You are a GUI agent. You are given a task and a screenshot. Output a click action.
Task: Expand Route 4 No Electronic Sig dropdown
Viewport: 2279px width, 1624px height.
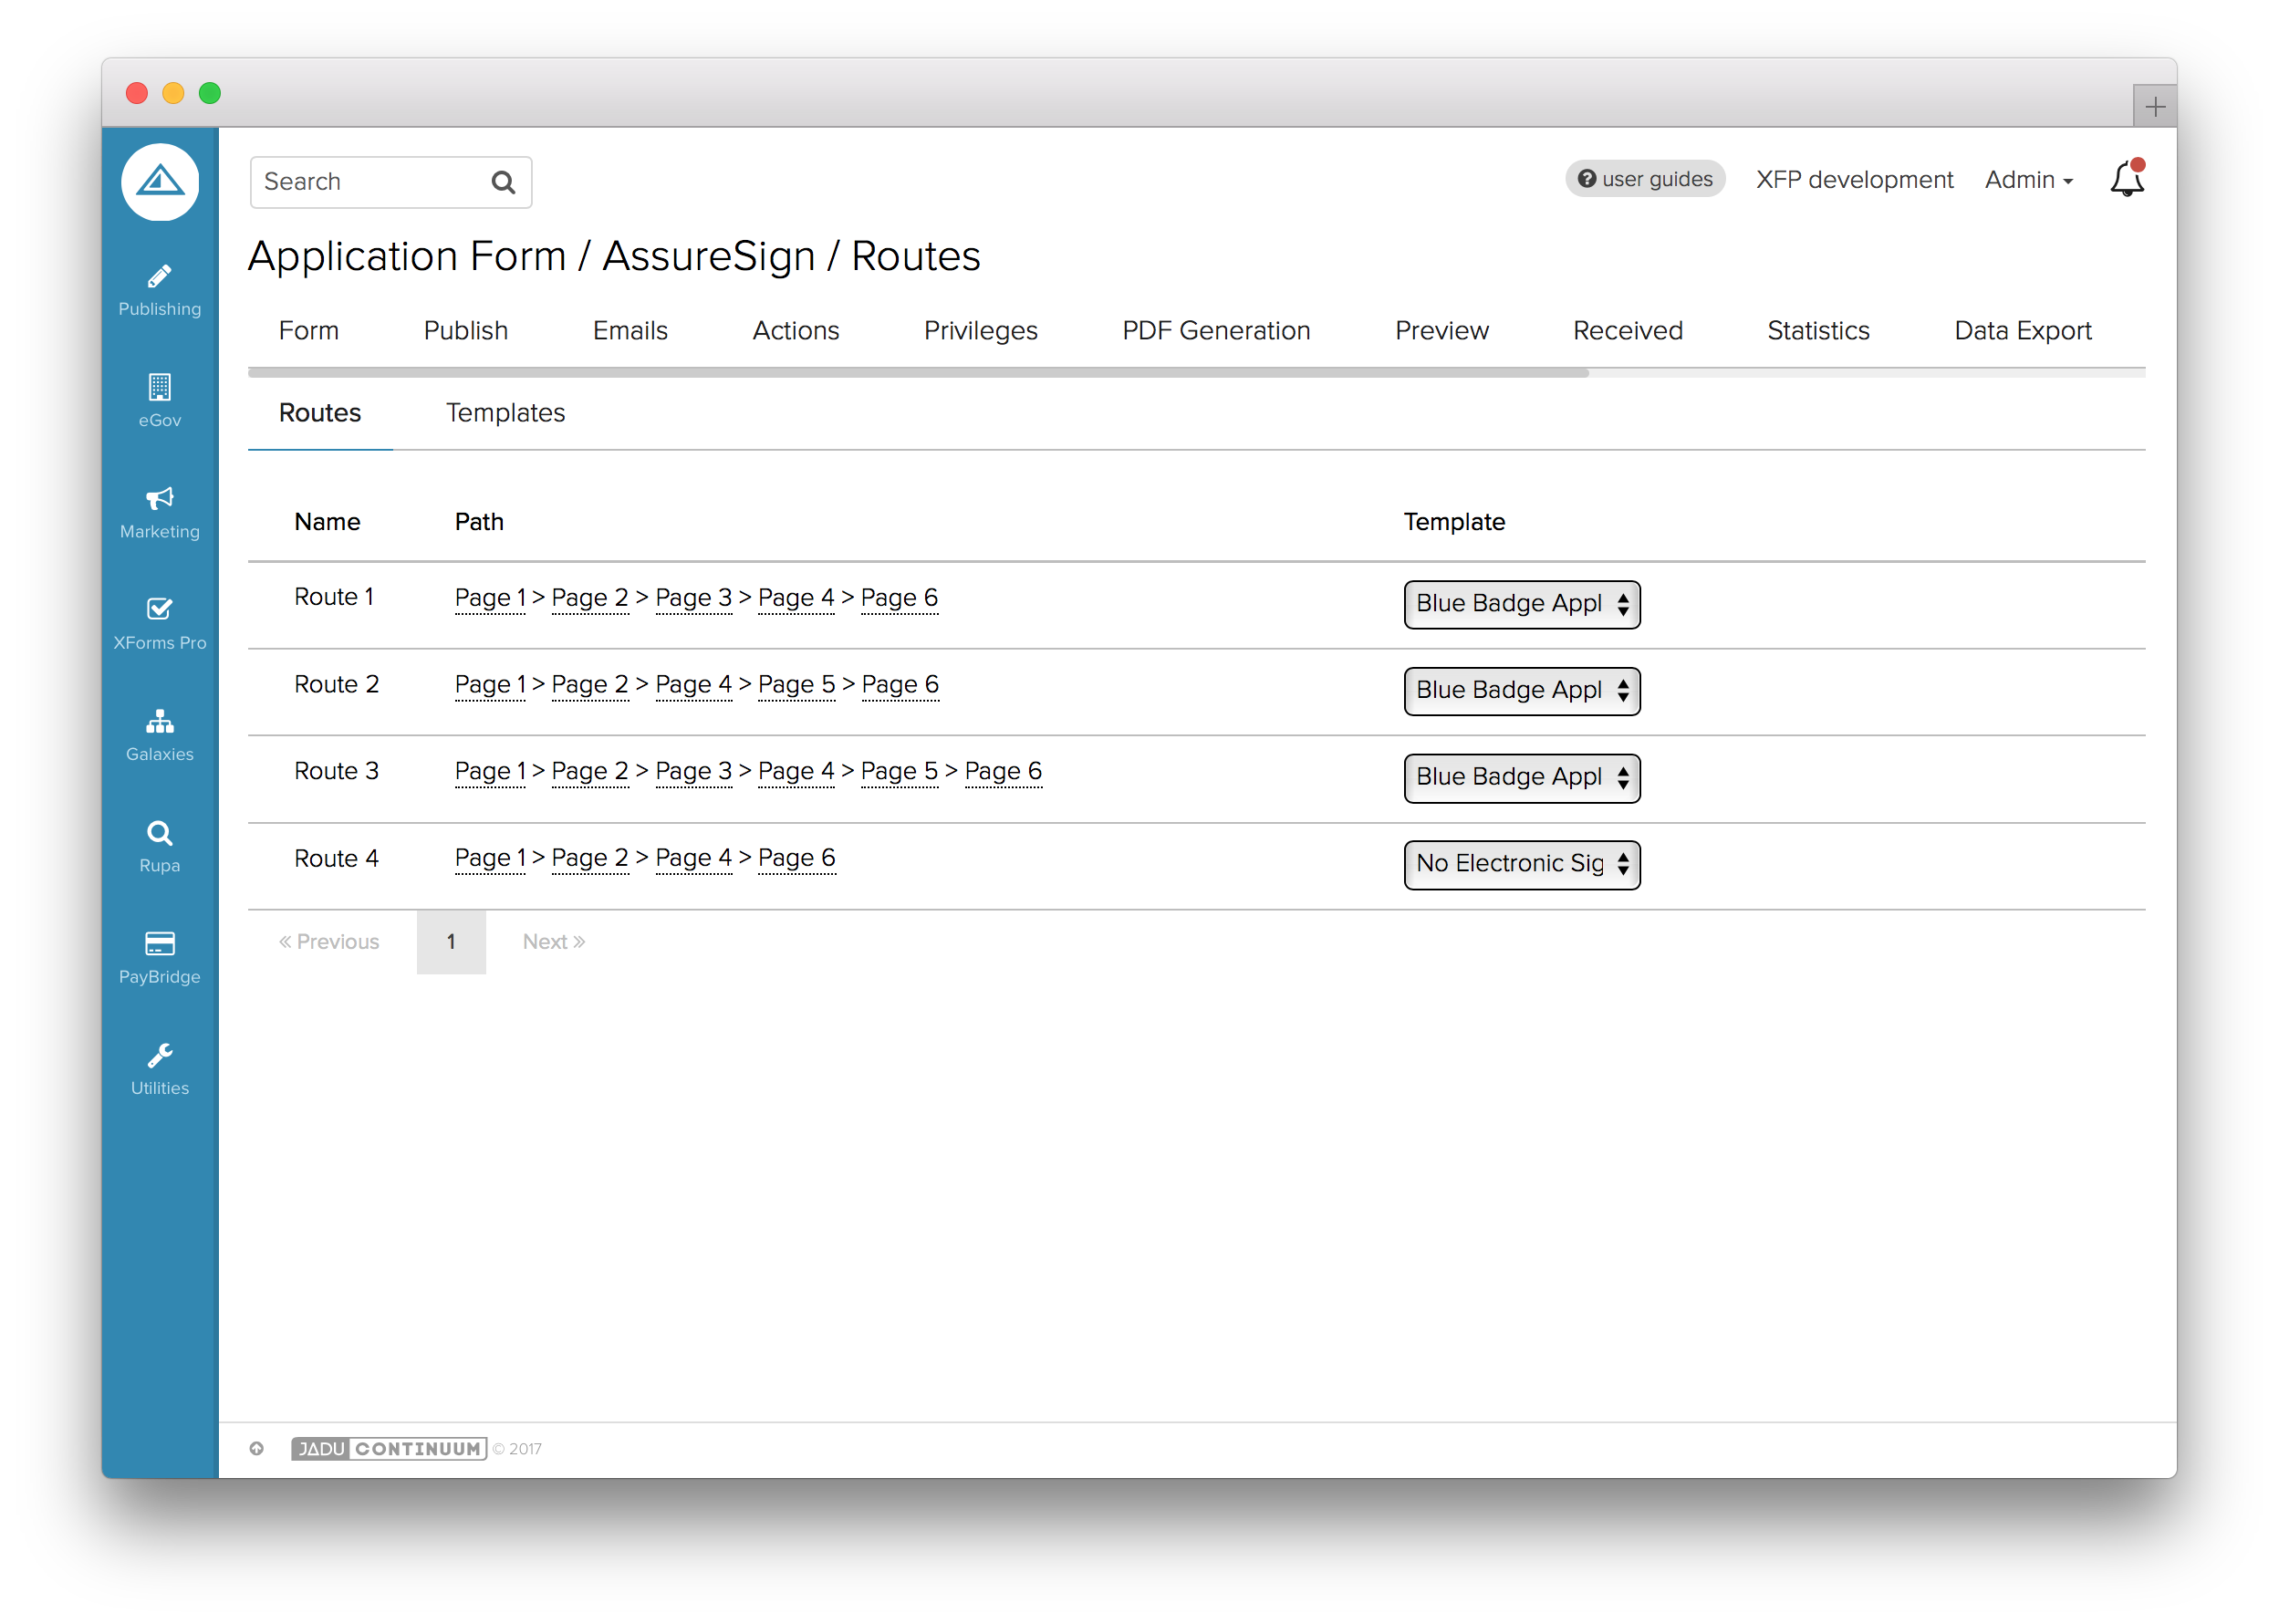pyautogui.click(x=1521, y=864)
